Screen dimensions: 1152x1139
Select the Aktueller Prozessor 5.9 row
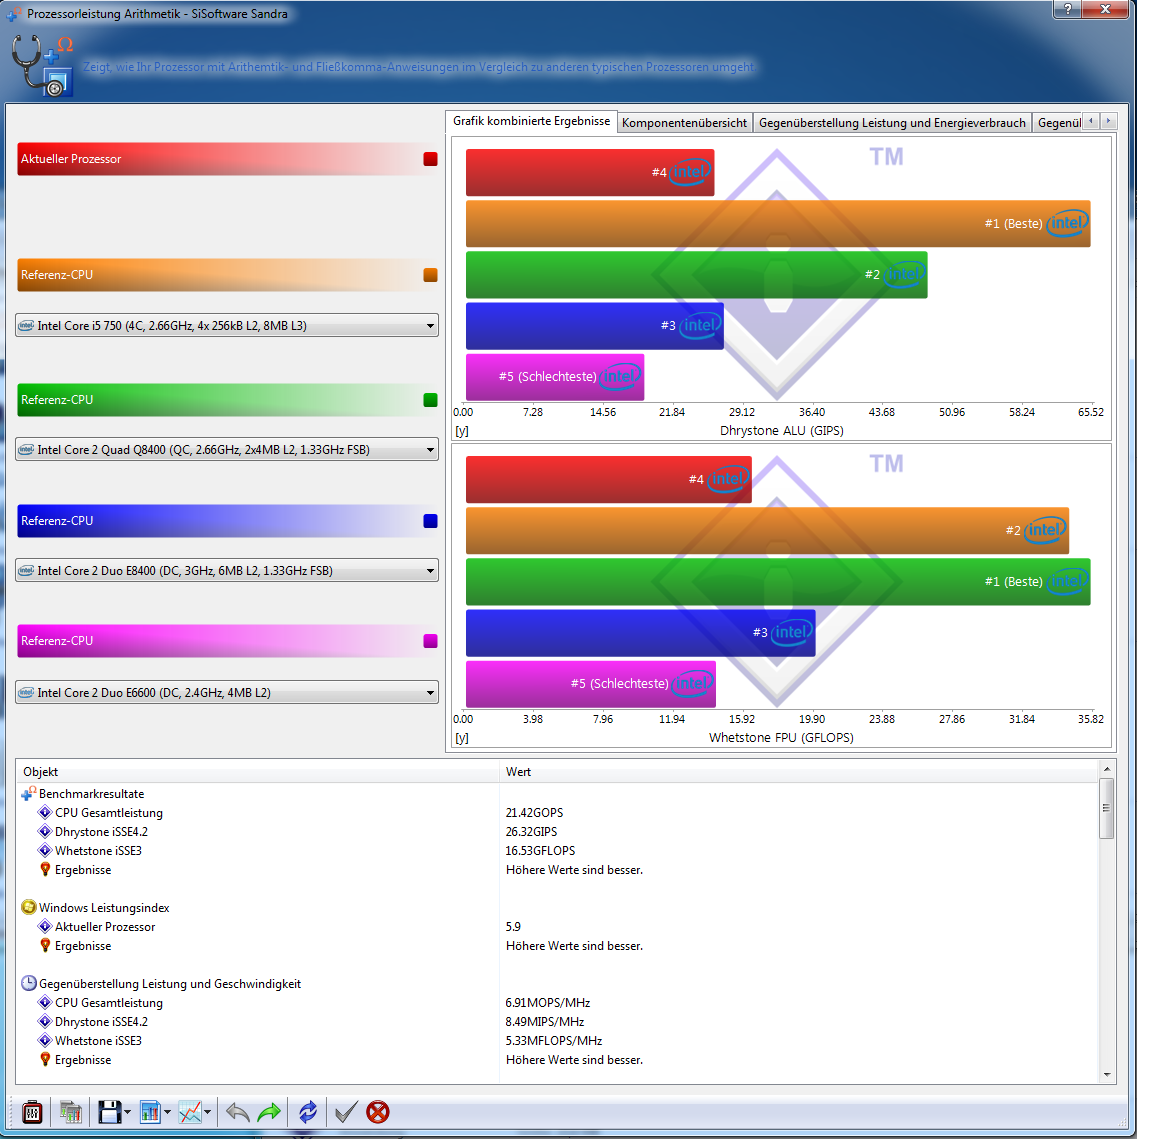point(556,927)
